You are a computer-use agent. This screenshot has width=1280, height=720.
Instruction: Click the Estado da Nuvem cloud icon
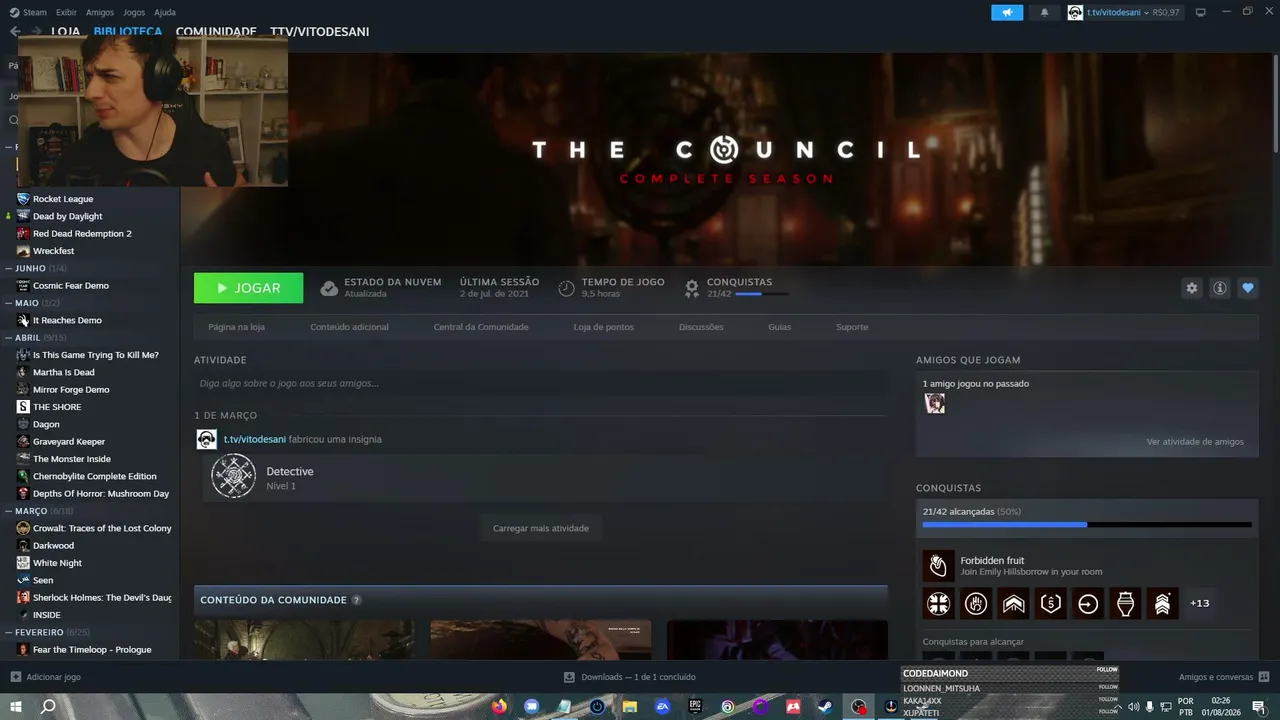pos(329,288)
